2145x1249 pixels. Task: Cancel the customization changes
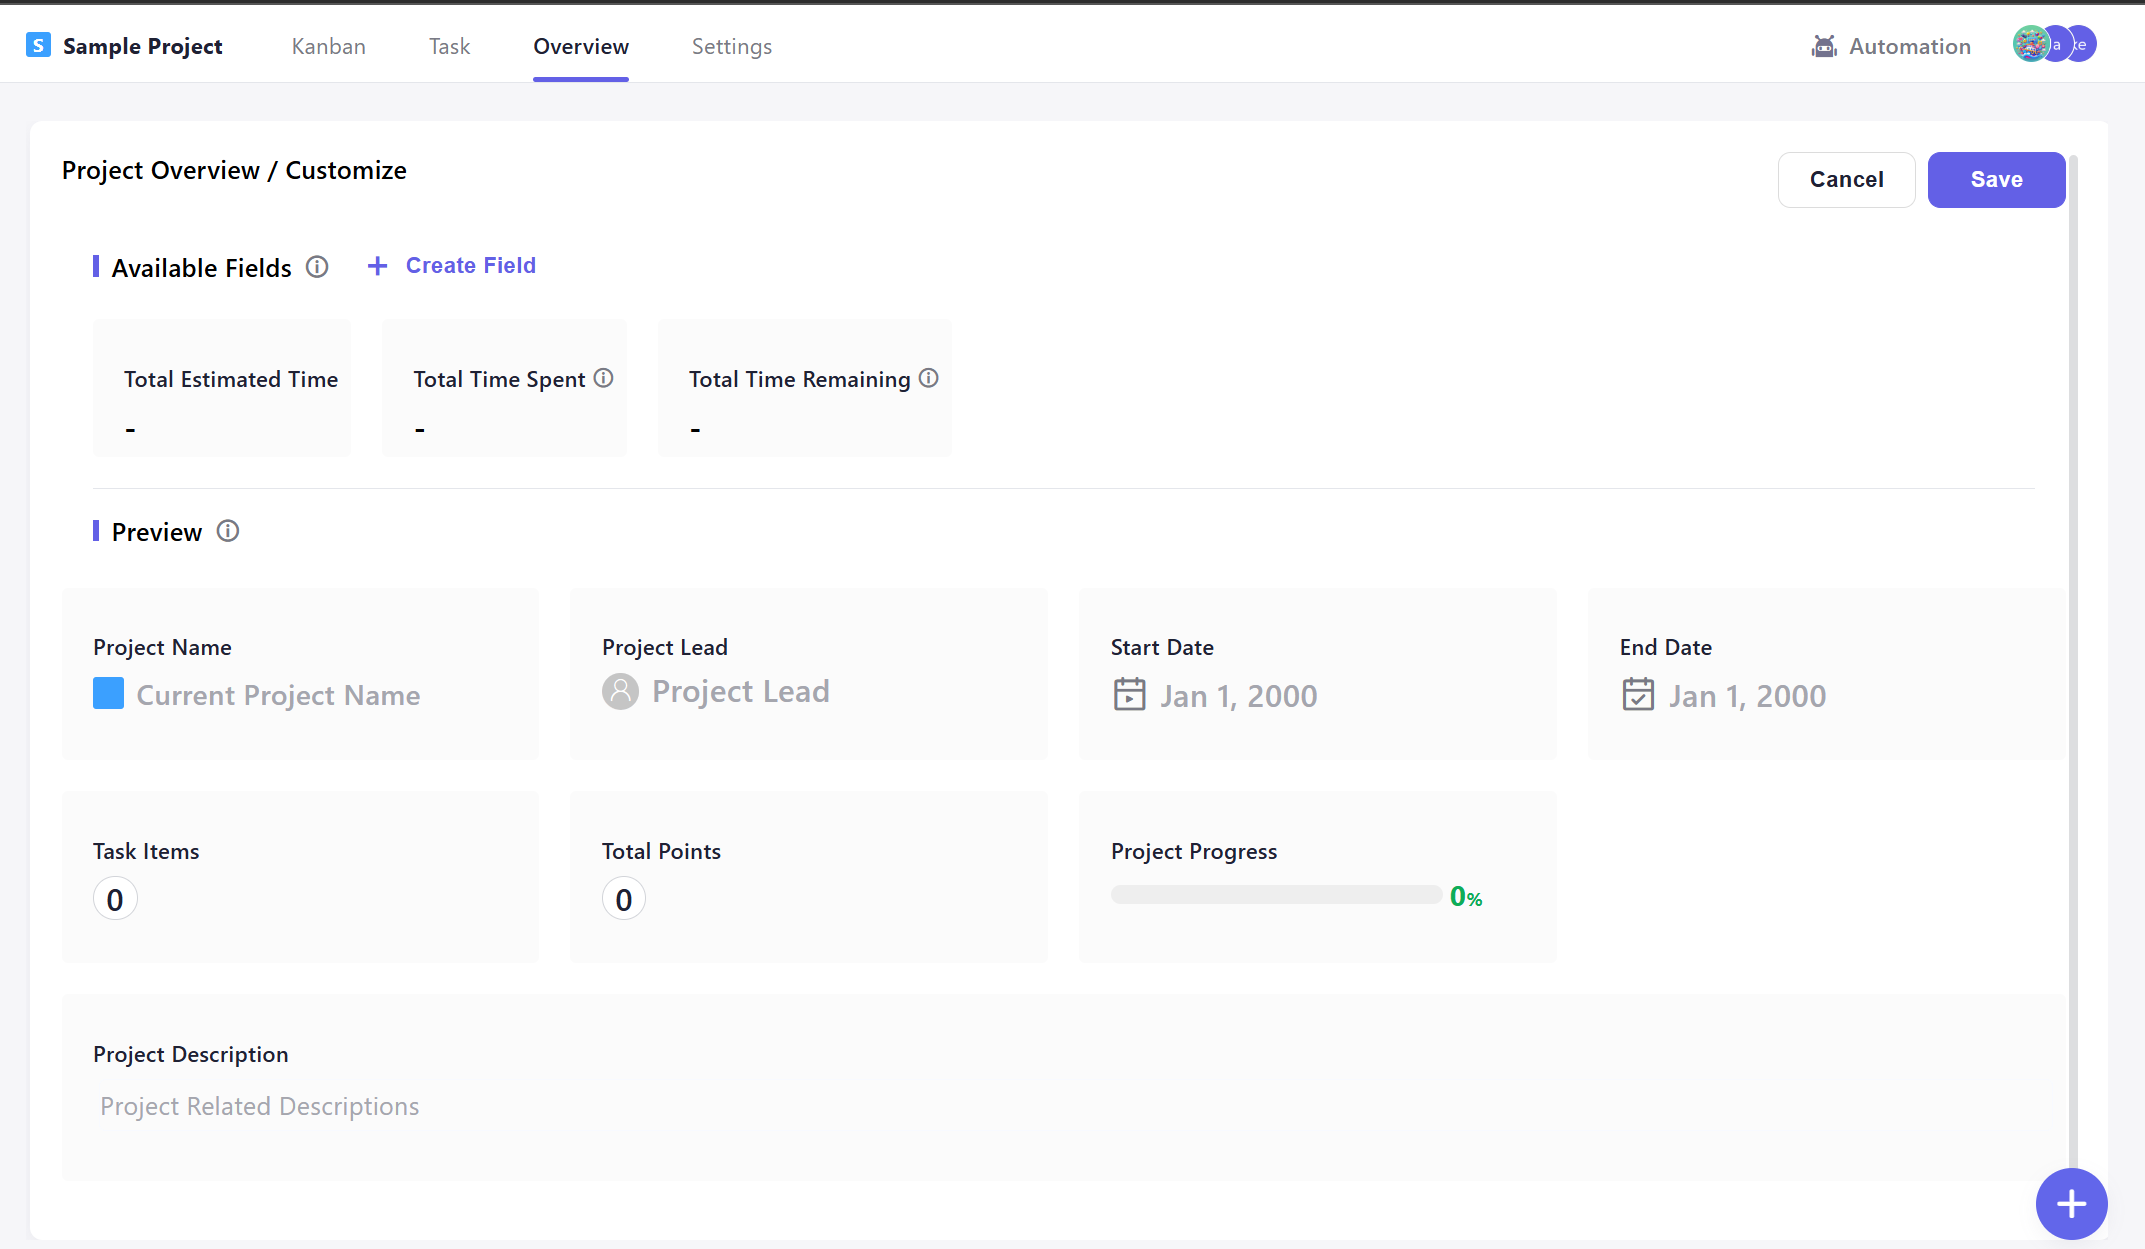coord(1845,180)
